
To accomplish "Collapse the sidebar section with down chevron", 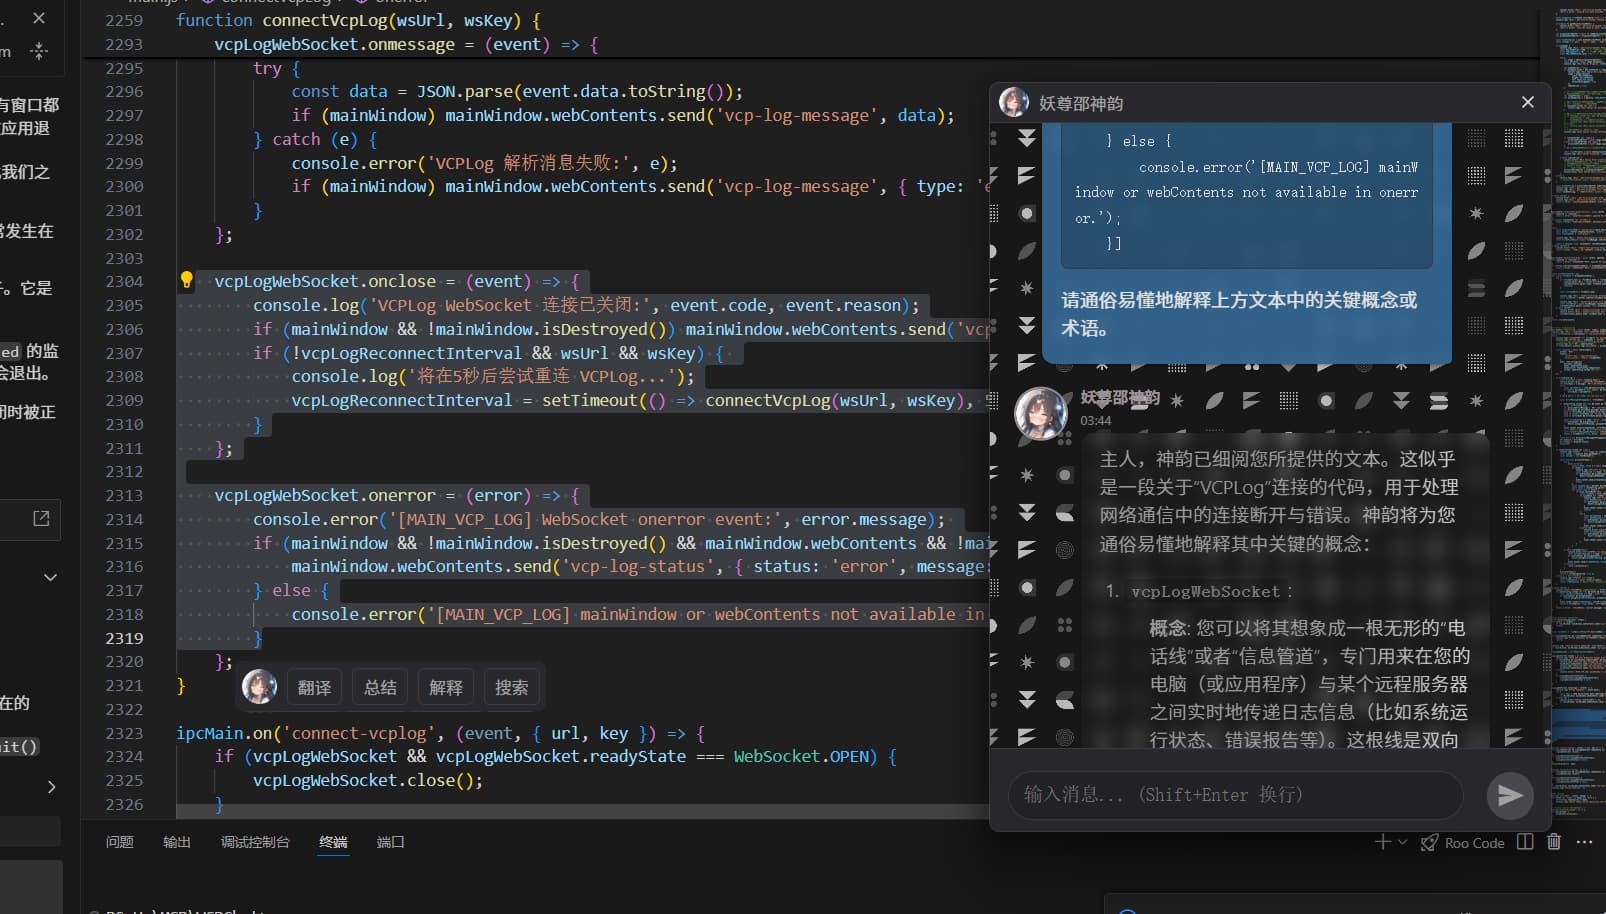I will click(50, 577).
